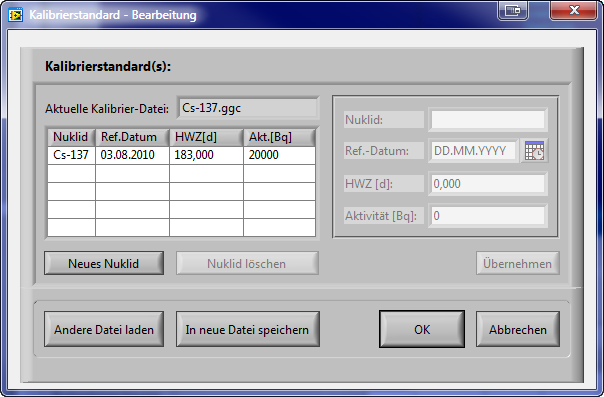Click the Kalibrierstandard(s): heading

(x=108, y=66)
